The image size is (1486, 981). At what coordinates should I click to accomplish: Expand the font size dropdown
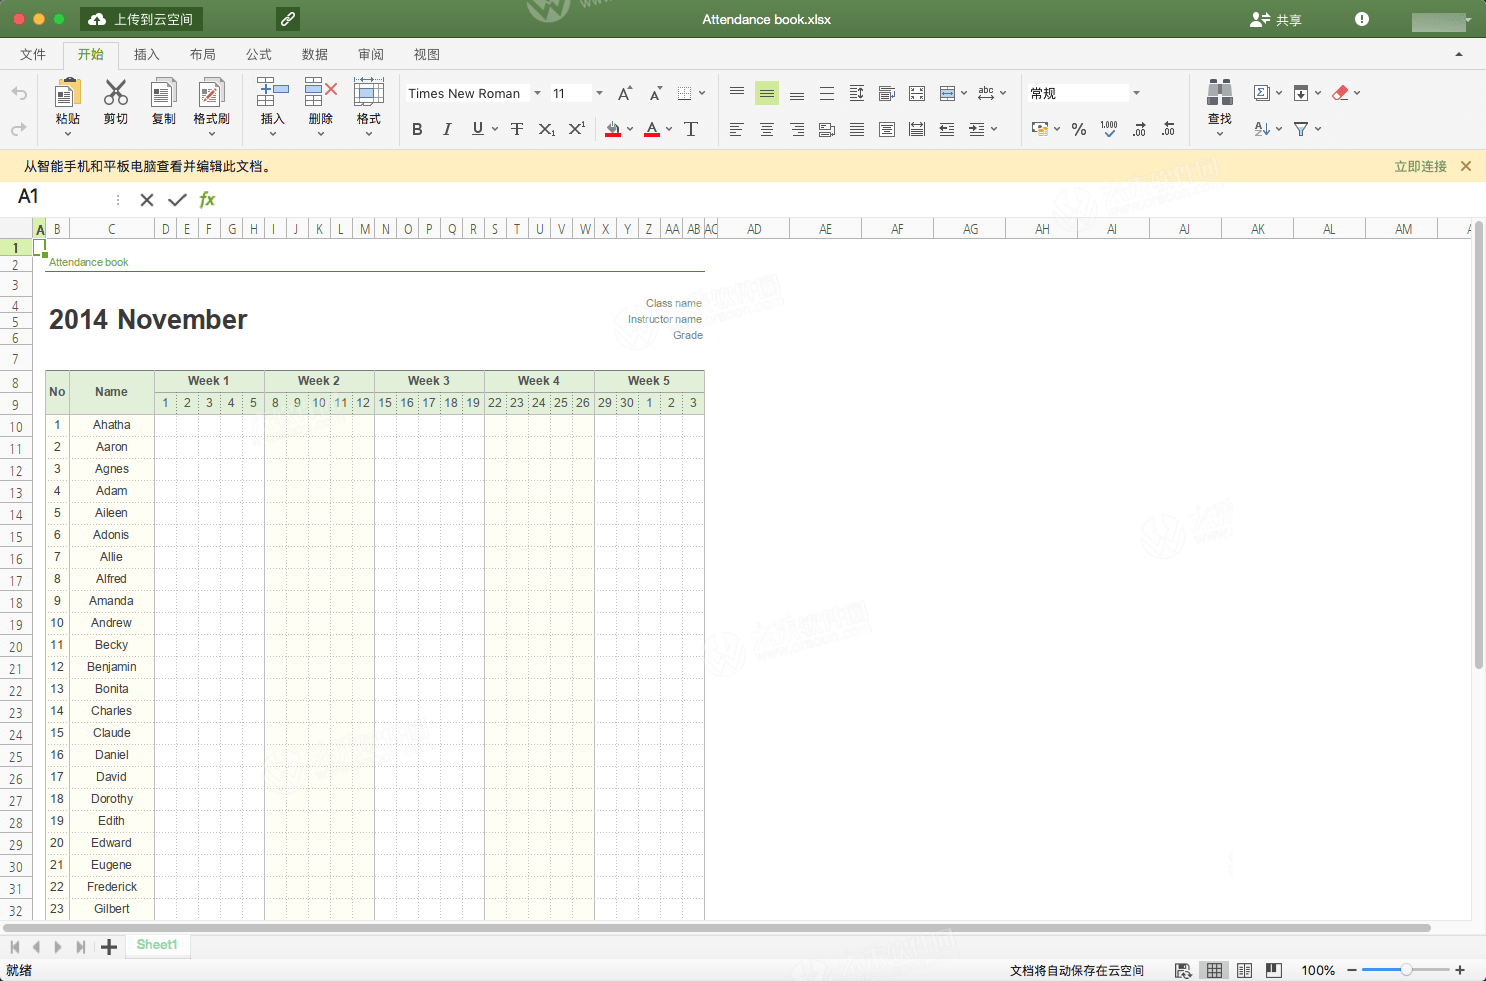tap(599, 93)
